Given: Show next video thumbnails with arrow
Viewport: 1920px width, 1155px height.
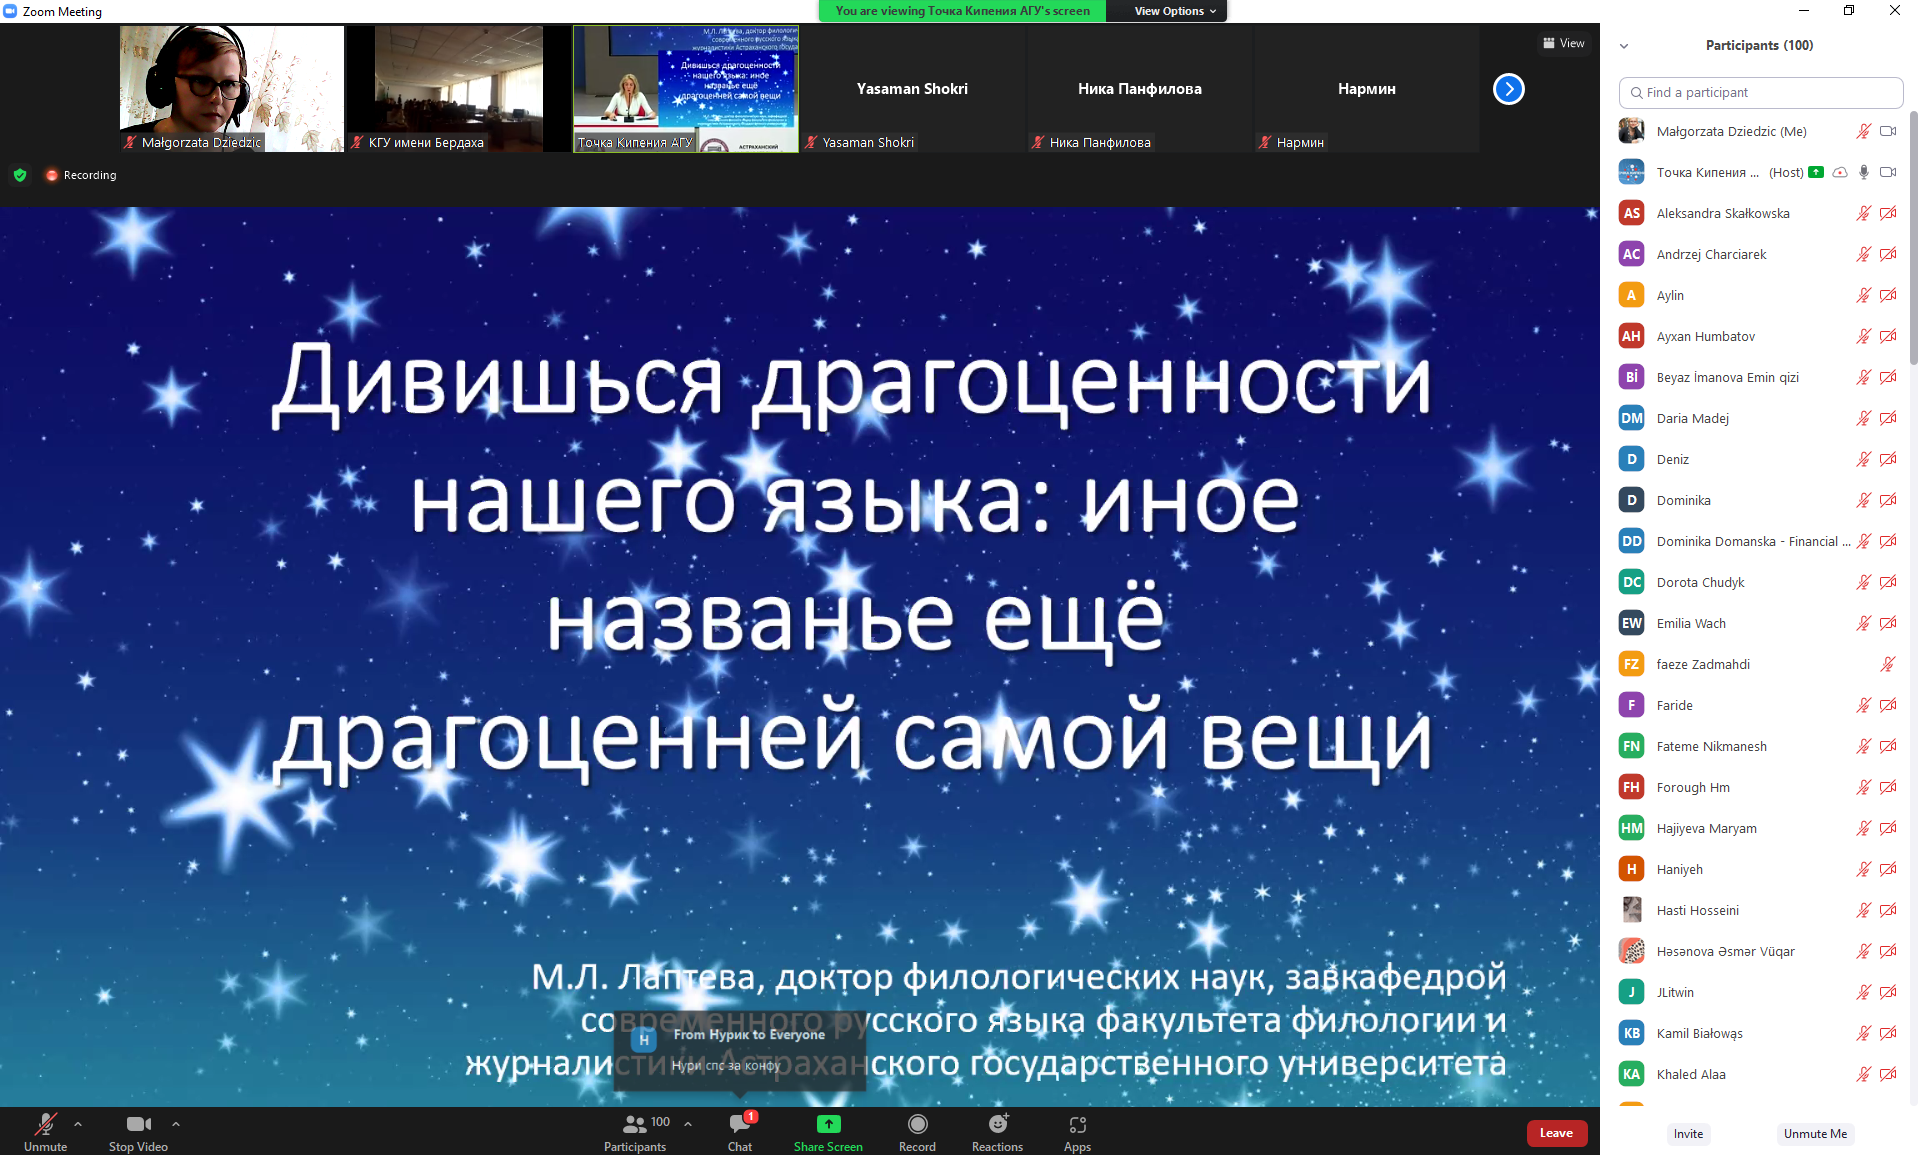Looking at the screenshot, I should pos(1508,89).
